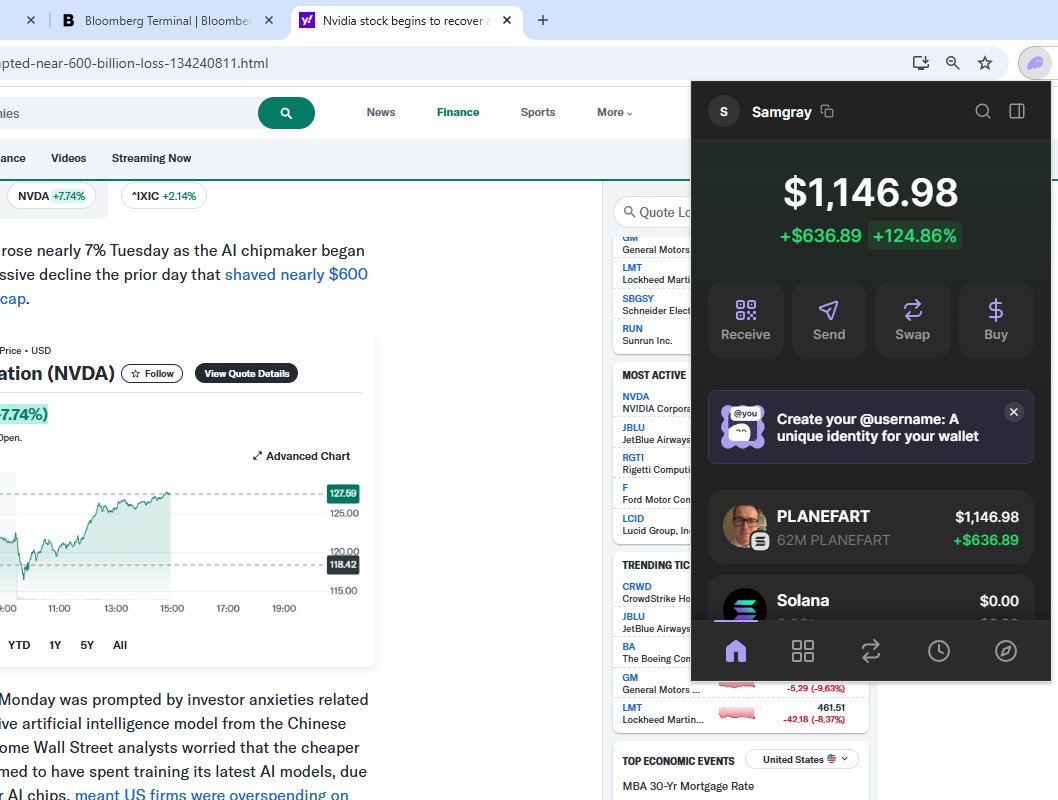The height and width of the screenshot is (800, 1058).
Task: Click the 'meant US firms were overspending' link
Action: click(x=212, y=795)
